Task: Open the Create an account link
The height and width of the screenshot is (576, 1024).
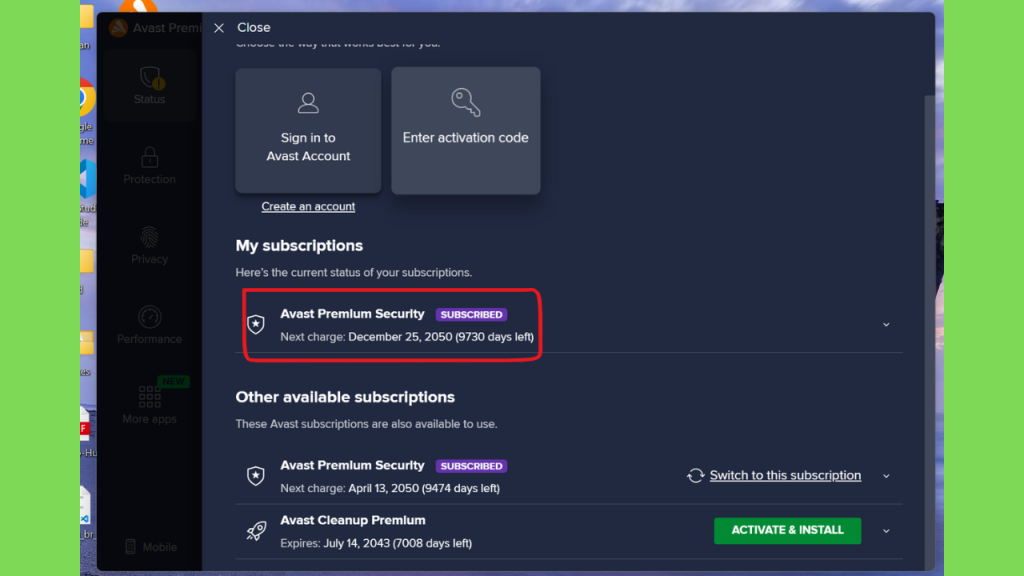Action: click(308, 206)
